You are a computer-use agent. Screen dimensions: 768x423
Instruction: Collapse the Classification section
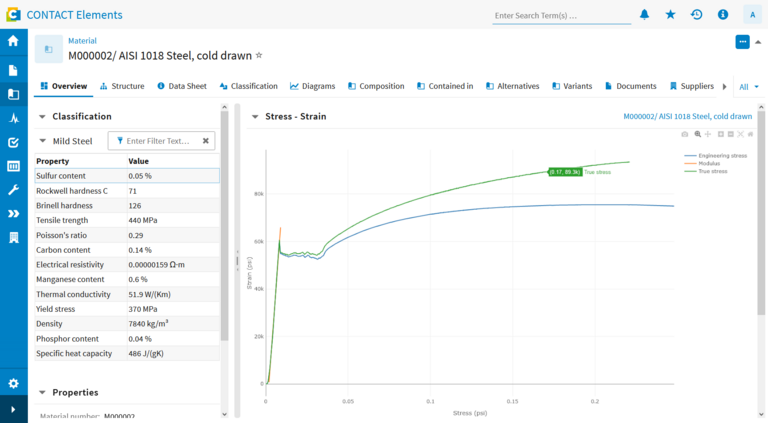tap(42, 117)
